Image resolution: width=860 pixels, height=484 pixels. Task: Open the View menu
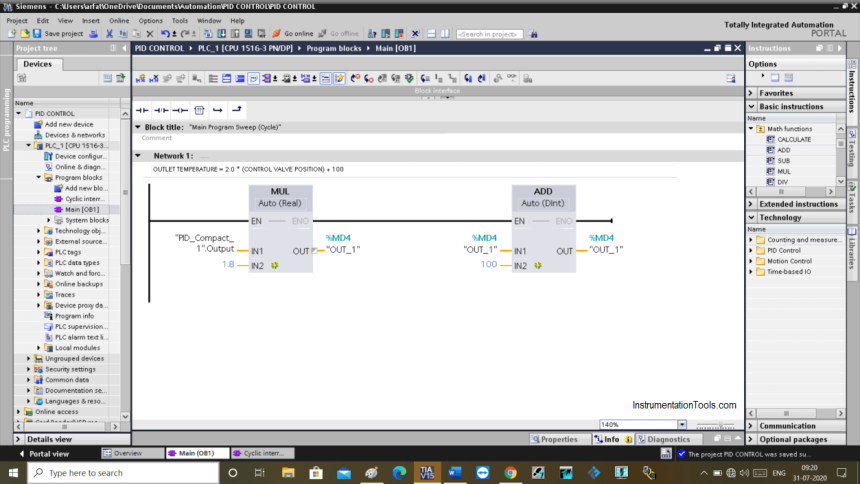tap(65, 20)
